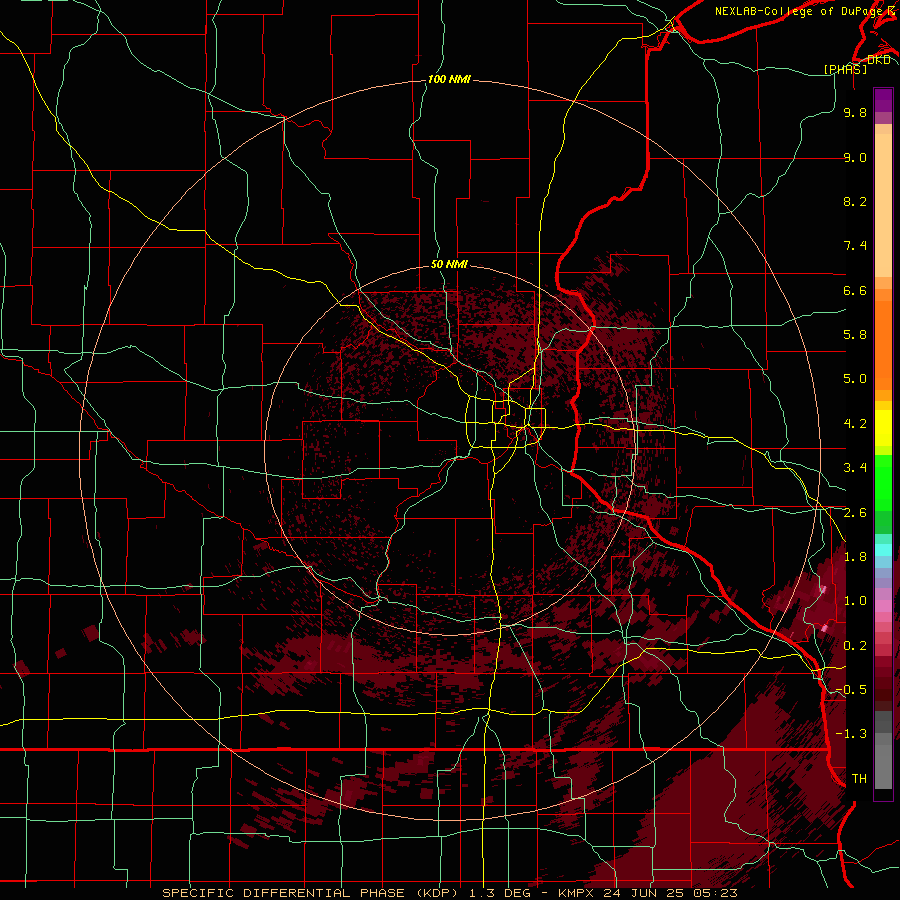900x900 pixels.
Task: Click the 6.6 legend value
Action: (x=855, y=290)
